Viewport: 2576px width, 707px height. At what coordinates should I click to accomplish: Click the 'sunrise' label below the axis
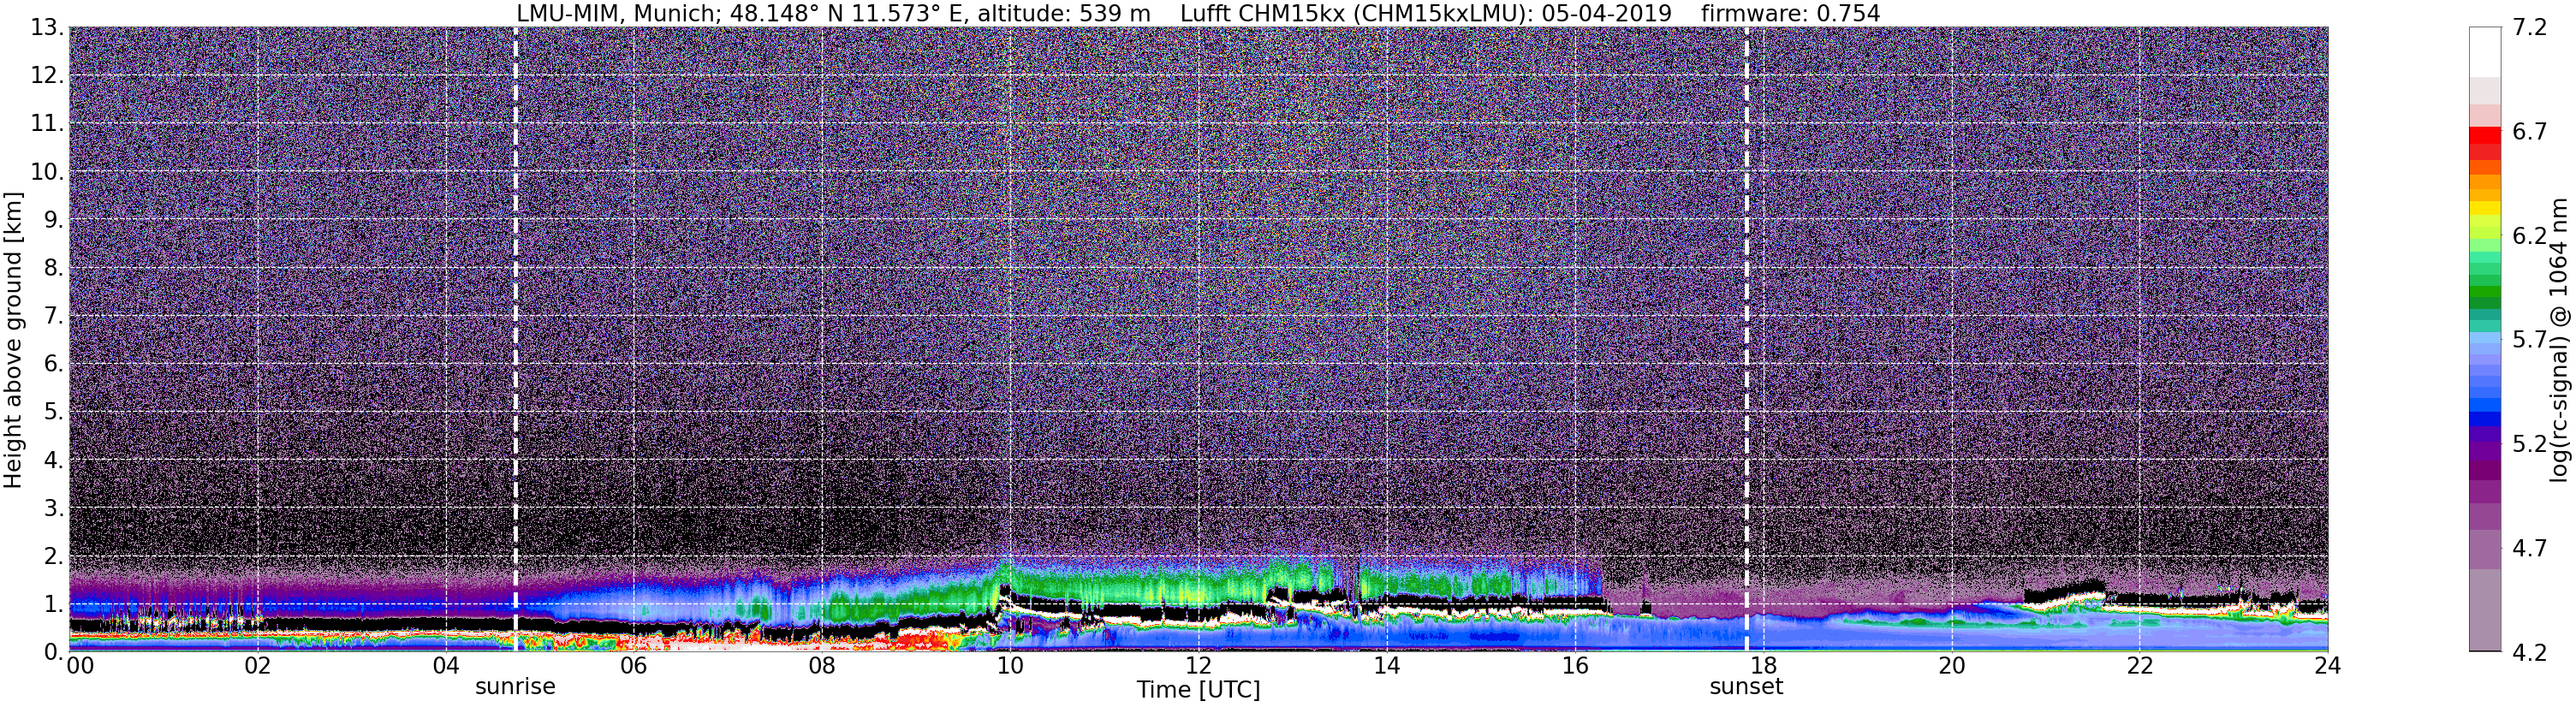click(515, 687)
